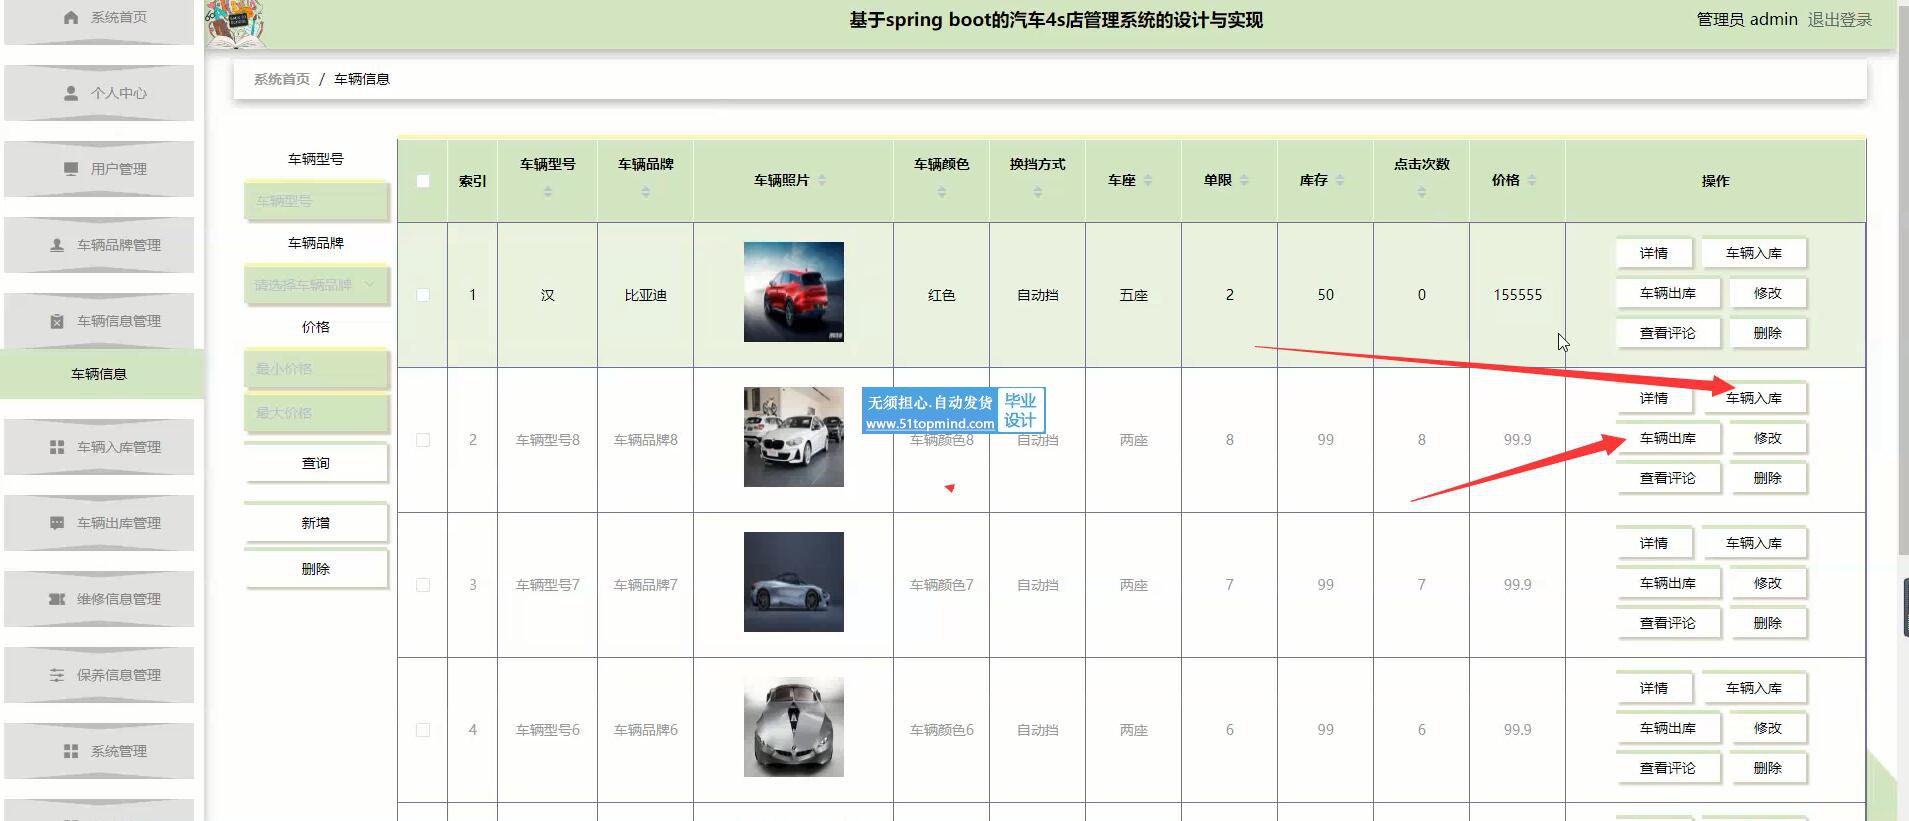Viewport: 1909px width, 821px height.
Task: Click the person icon beside 个人中心
Action: [71, 93]
